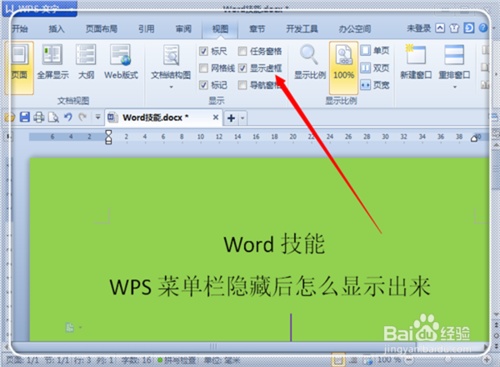Click the shirt-shaped skin icon
Viewport: 500px width, 367px height.
tap(454, 28)
